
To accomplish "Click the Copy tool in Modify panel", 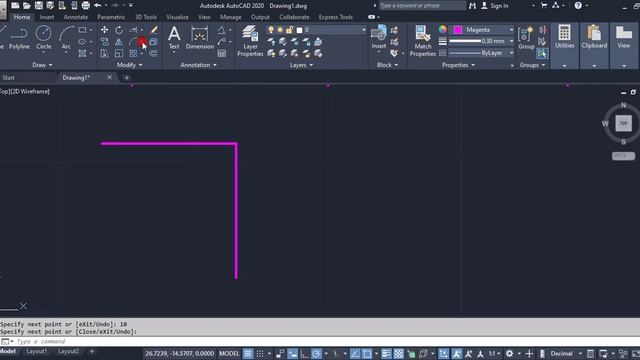I will [104, 42].
